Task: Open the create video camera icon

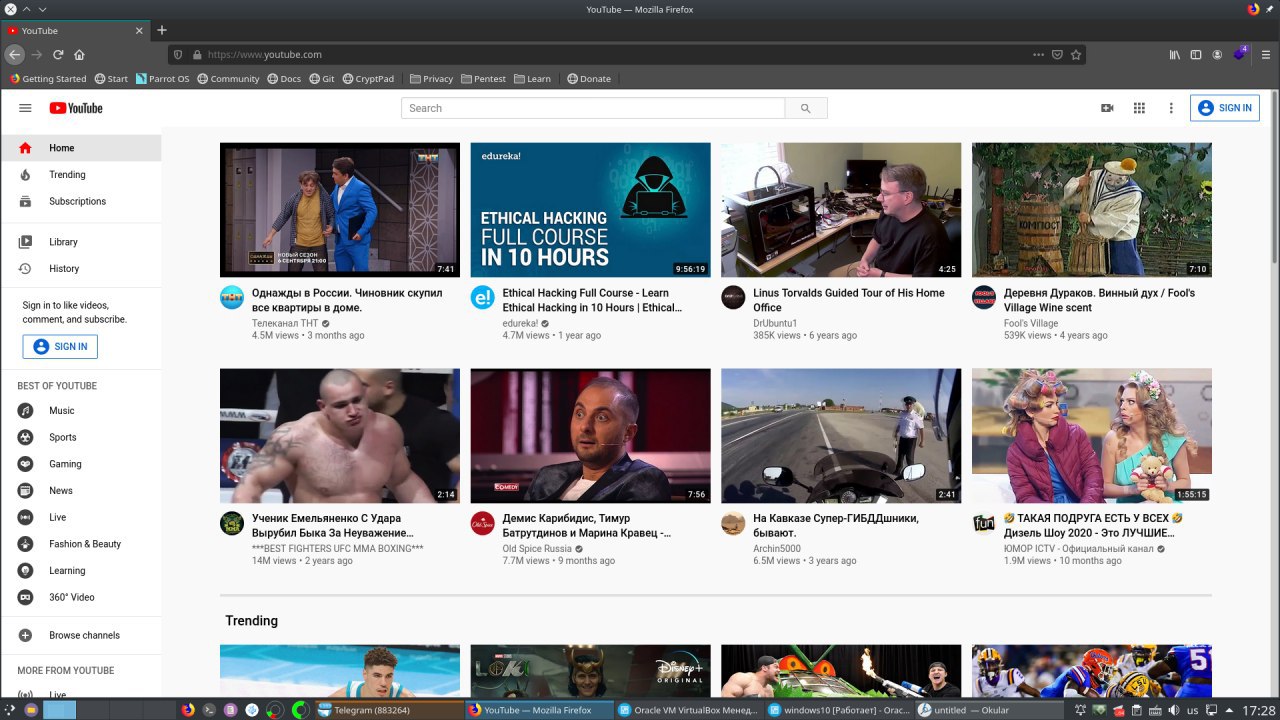Action: 1107,108
